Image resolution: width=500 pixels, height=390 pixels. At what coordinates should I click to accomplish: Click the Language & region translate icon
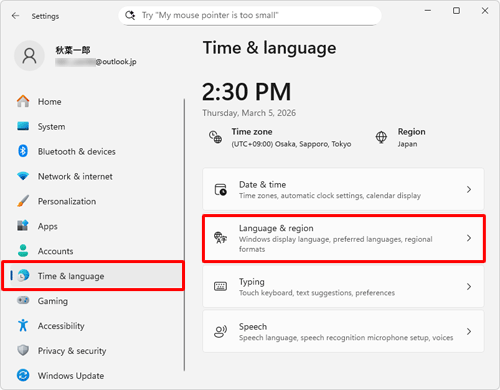pos(220,238)
